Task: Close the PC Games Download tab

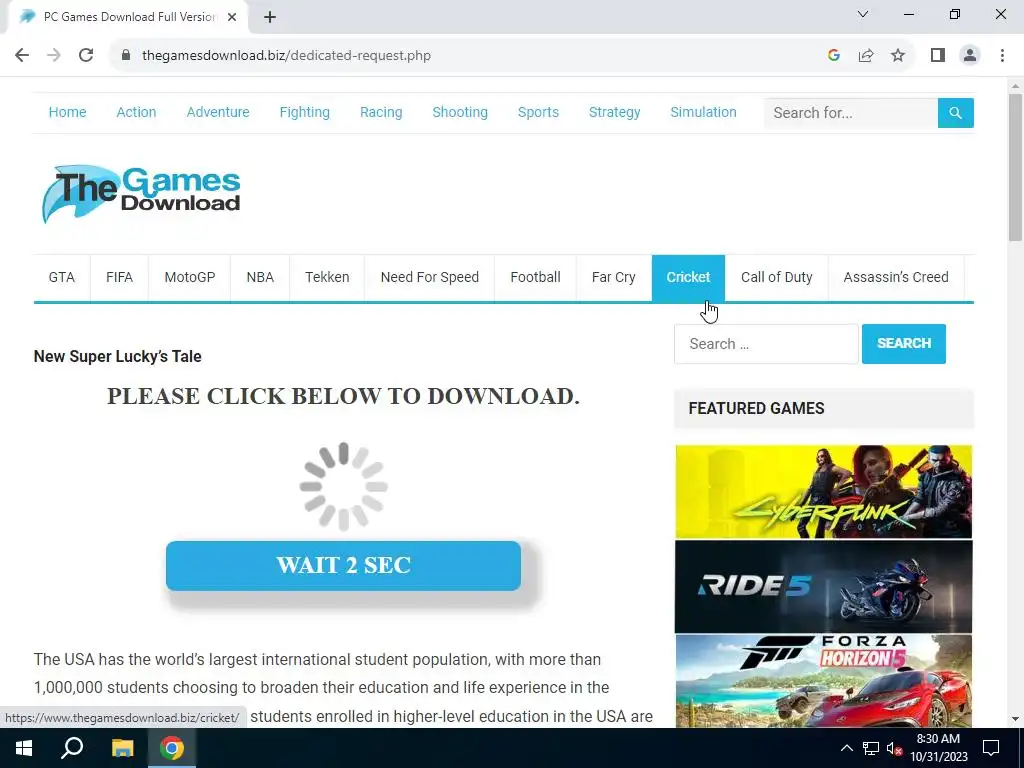Action: [232, 17]
